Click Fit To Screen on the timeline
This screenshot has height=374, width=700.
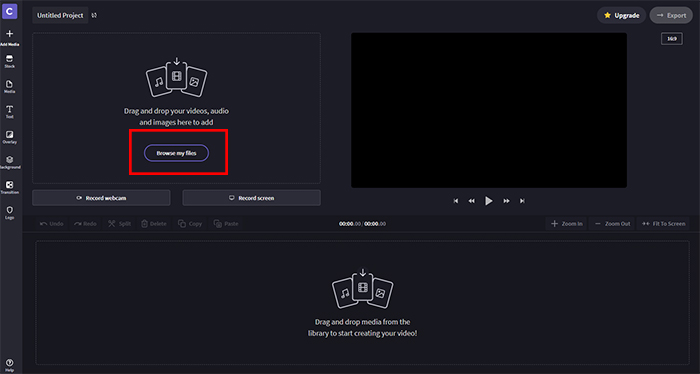click(663, 224)
